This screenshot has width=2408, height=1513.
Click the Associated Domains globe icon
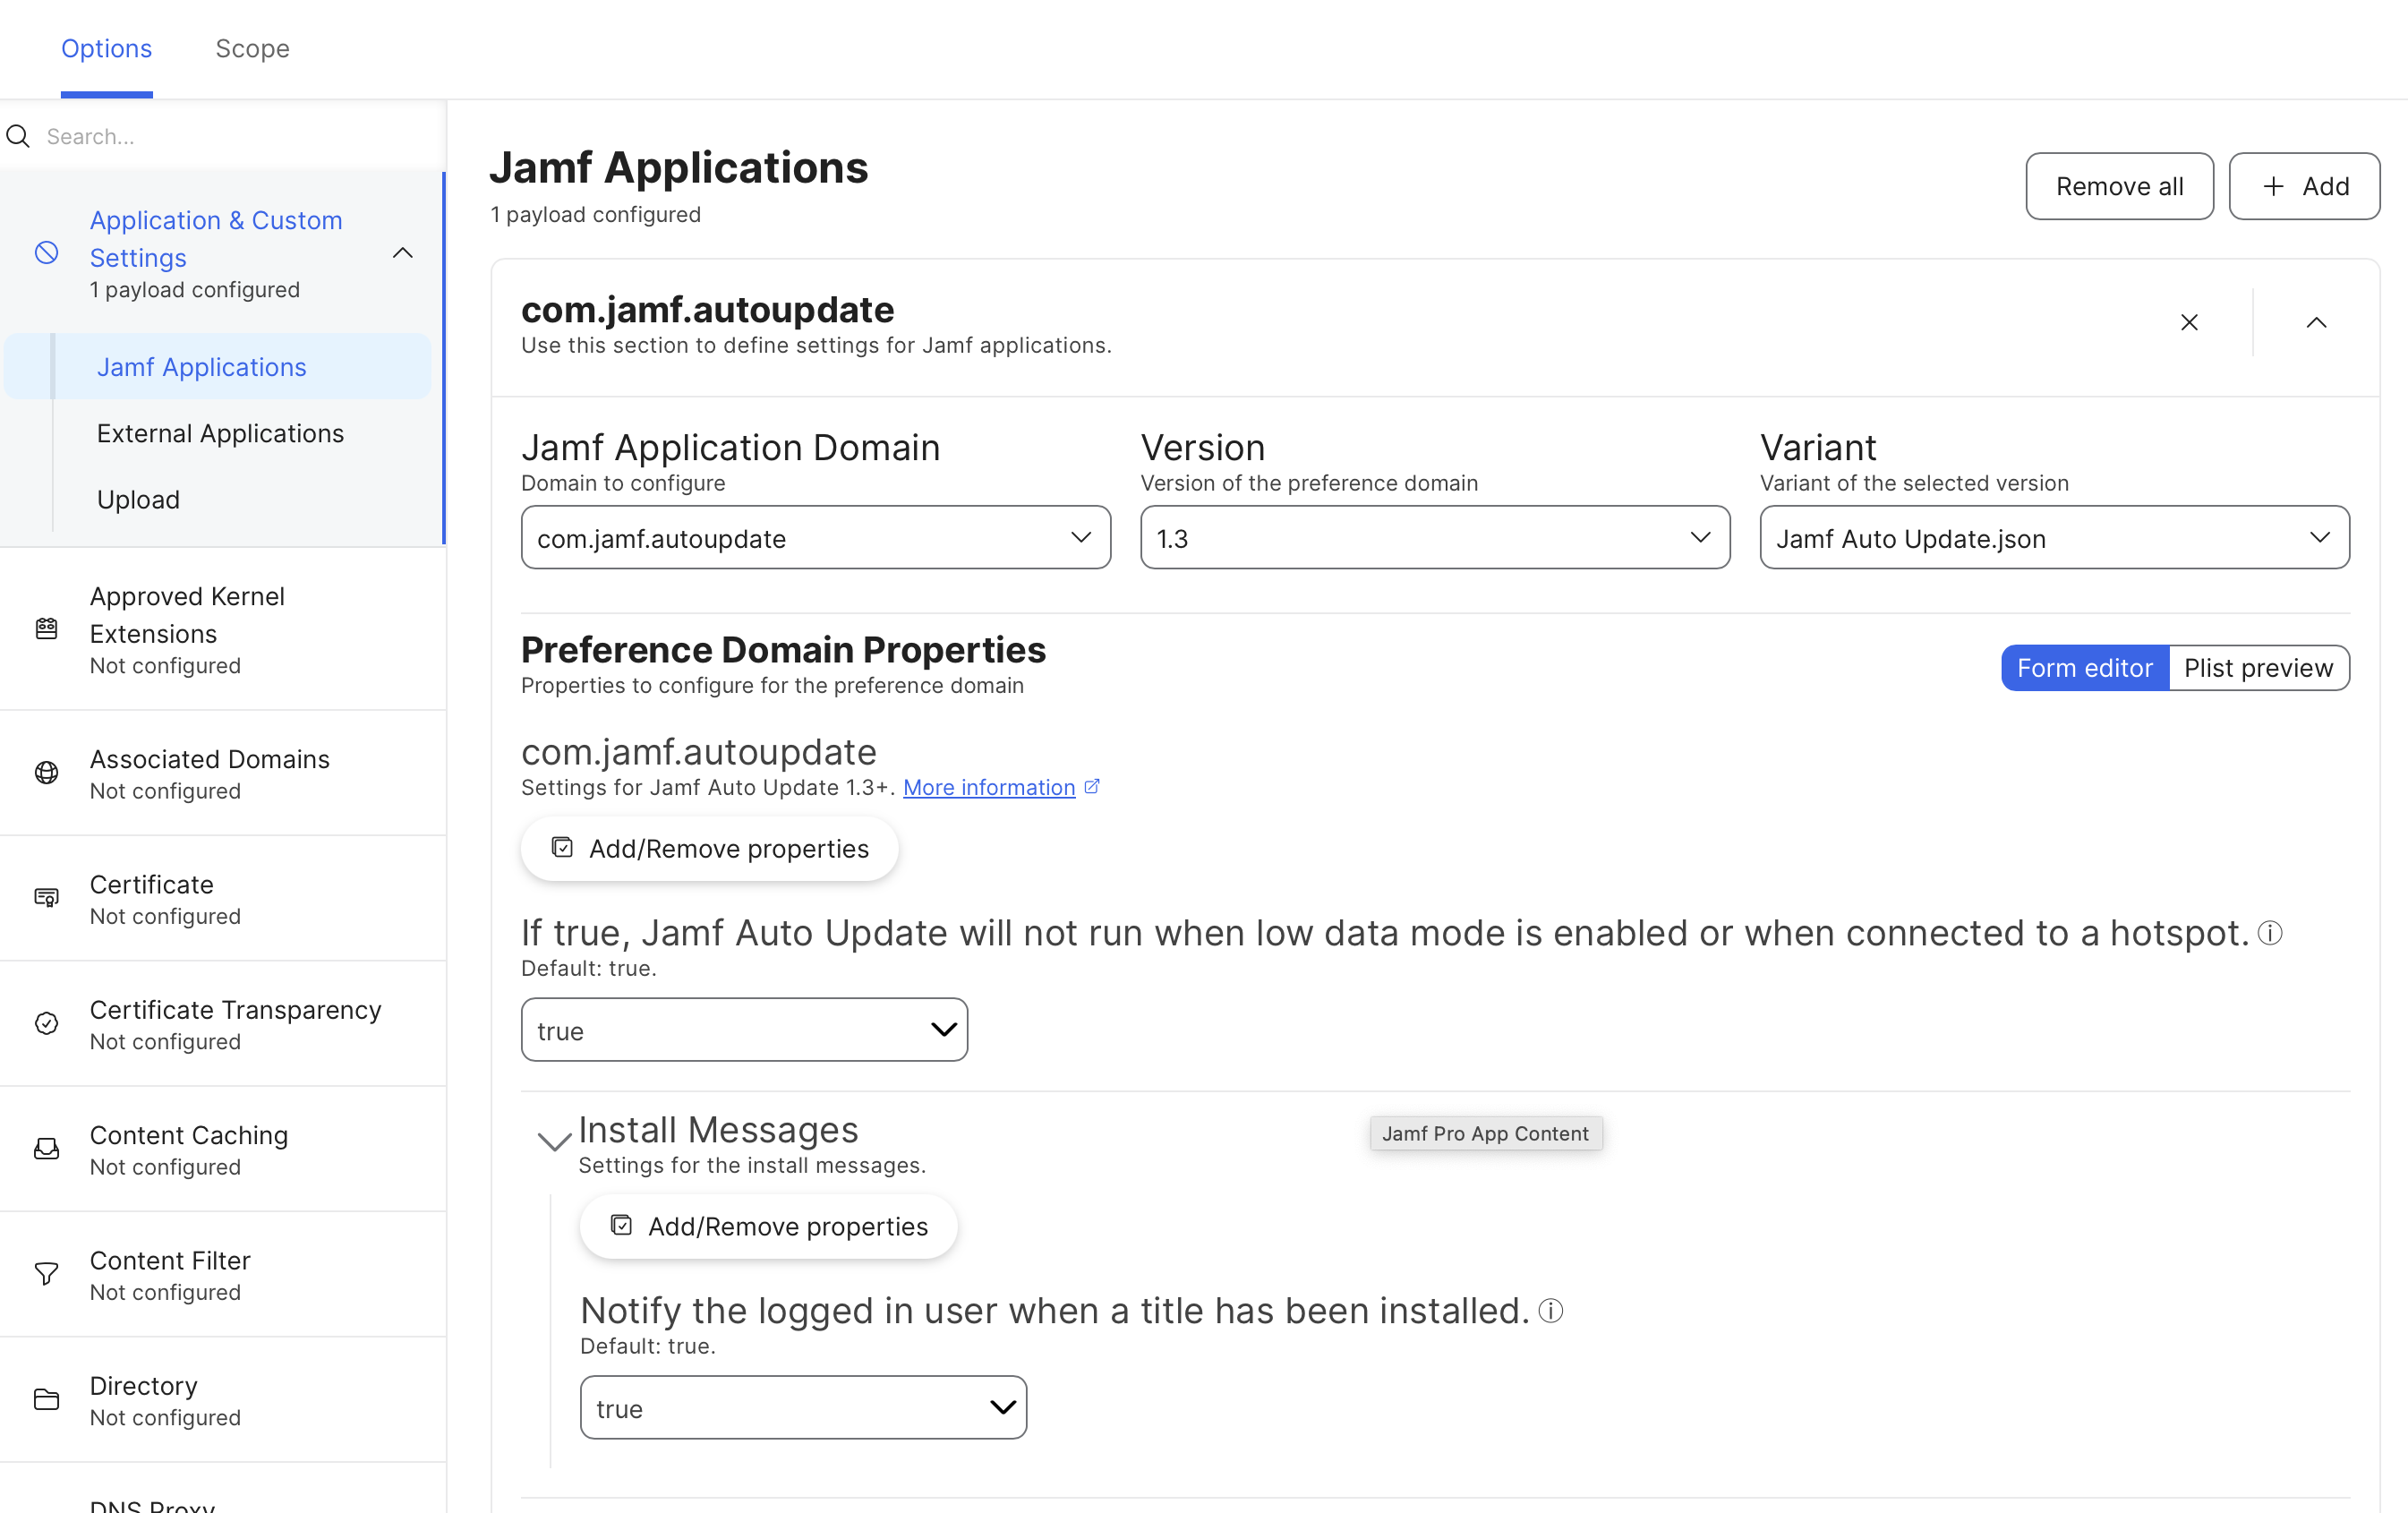point(46,773)
